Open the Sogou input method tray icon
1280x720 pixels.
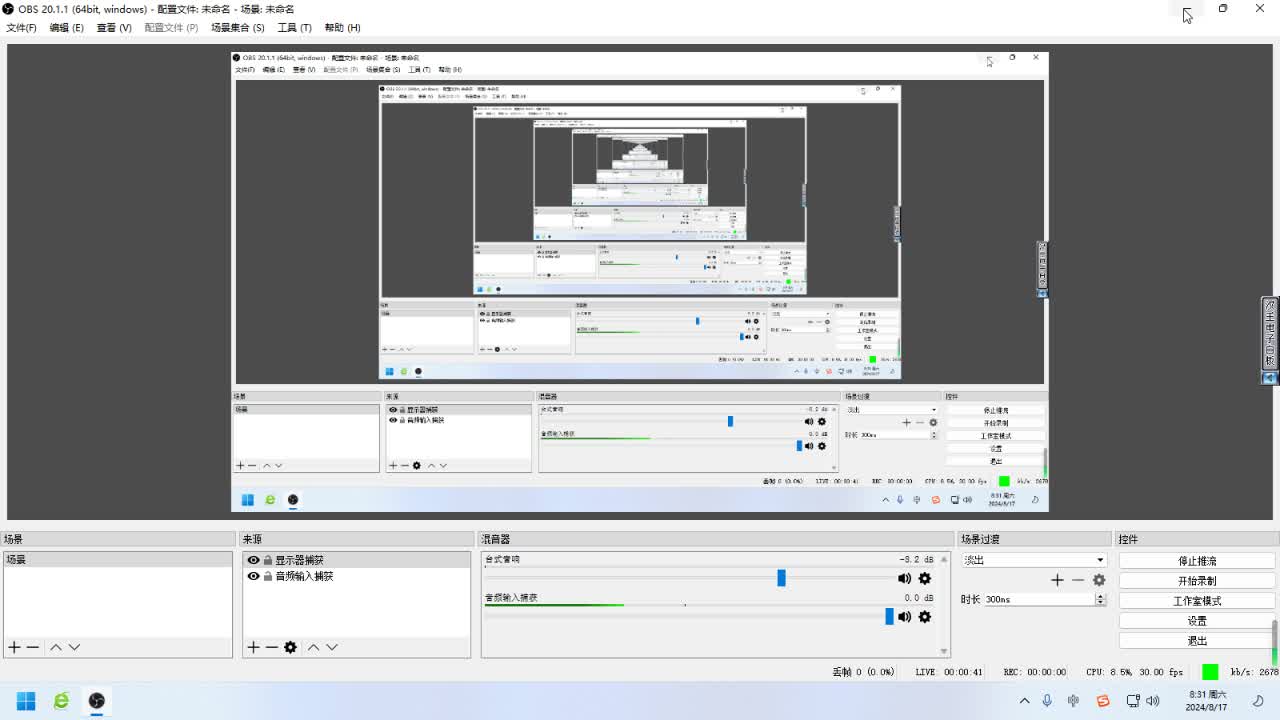point(1103,701)
